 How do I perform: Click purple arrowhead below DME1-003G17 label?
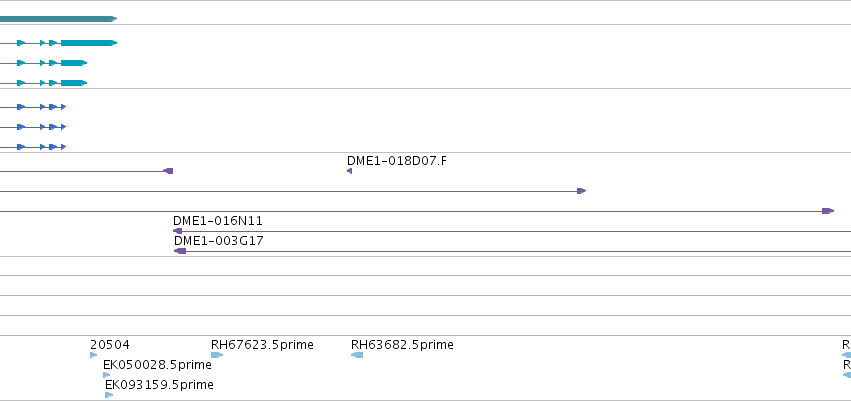(x=180, y=251)
